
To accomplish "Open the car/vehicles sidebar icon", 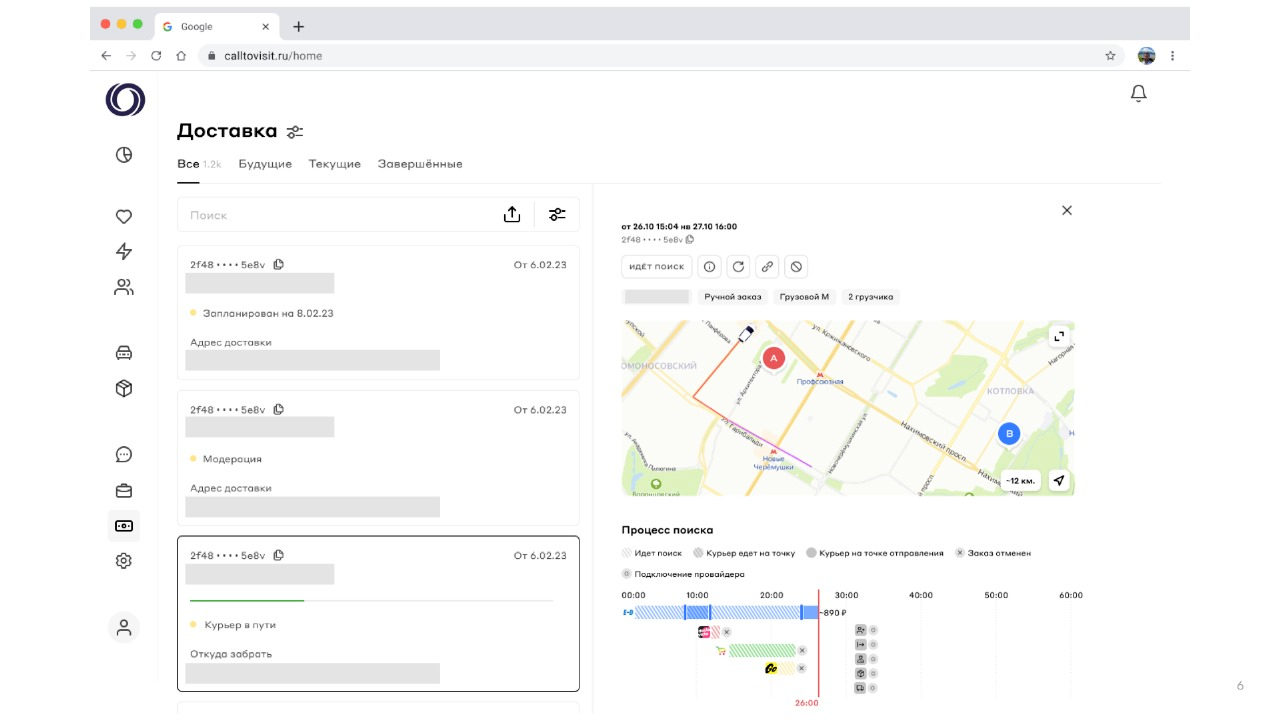I will 124,352.
